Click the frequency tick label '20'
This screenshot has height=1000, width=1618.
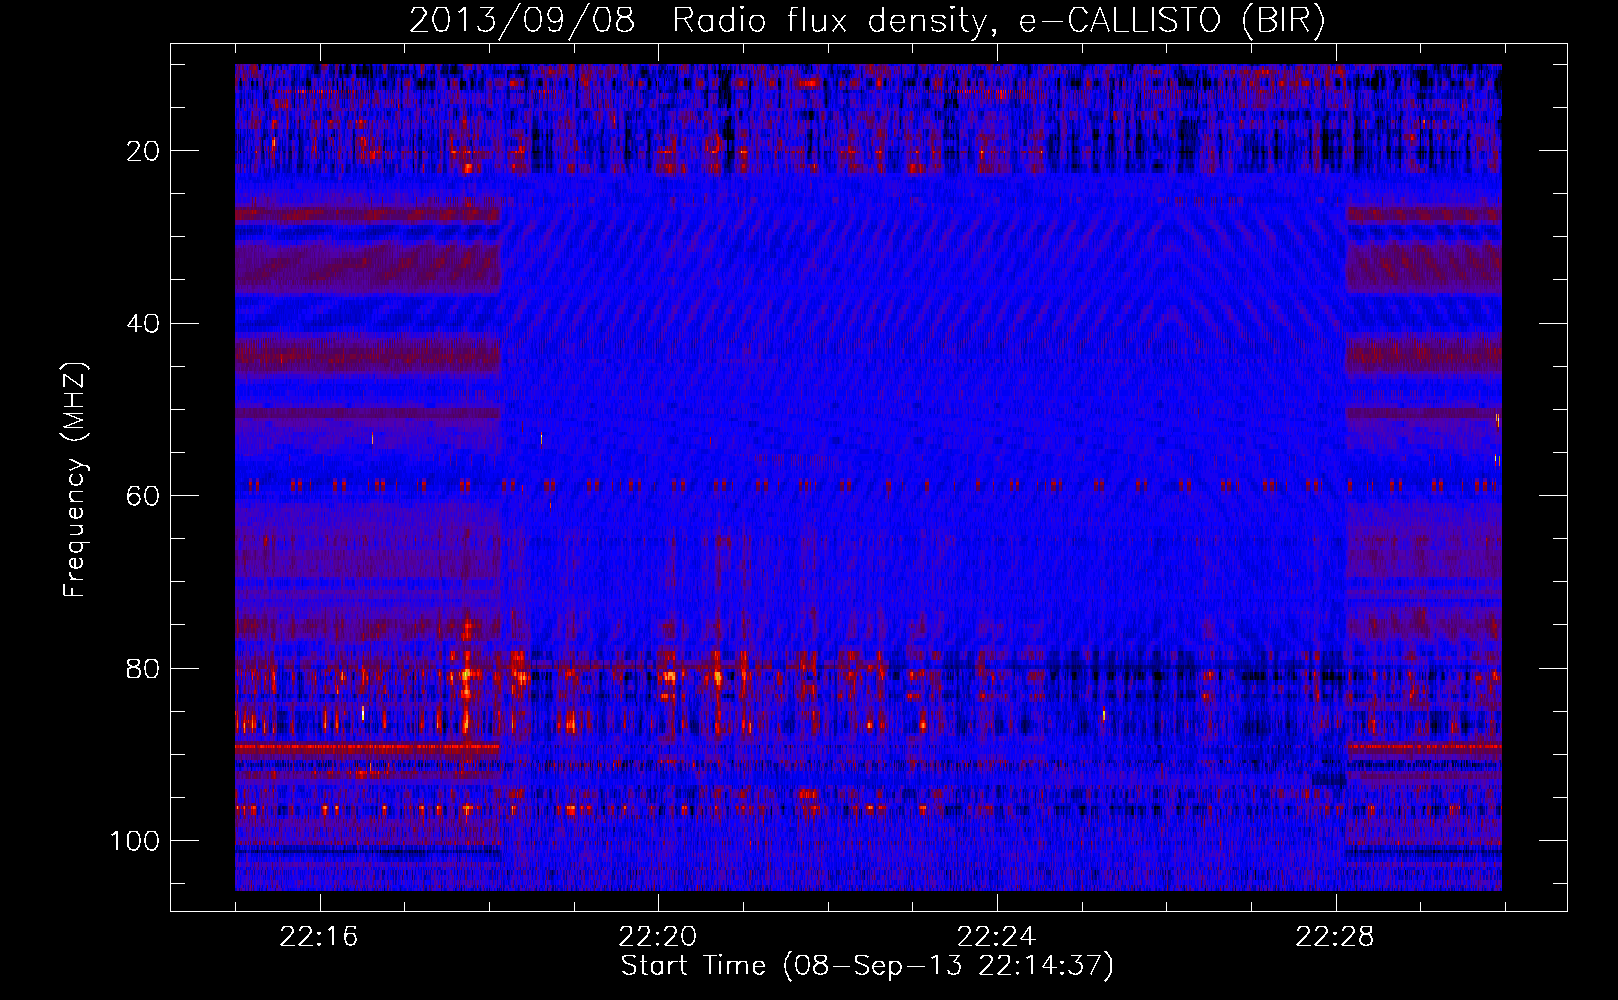click(144, 151)
